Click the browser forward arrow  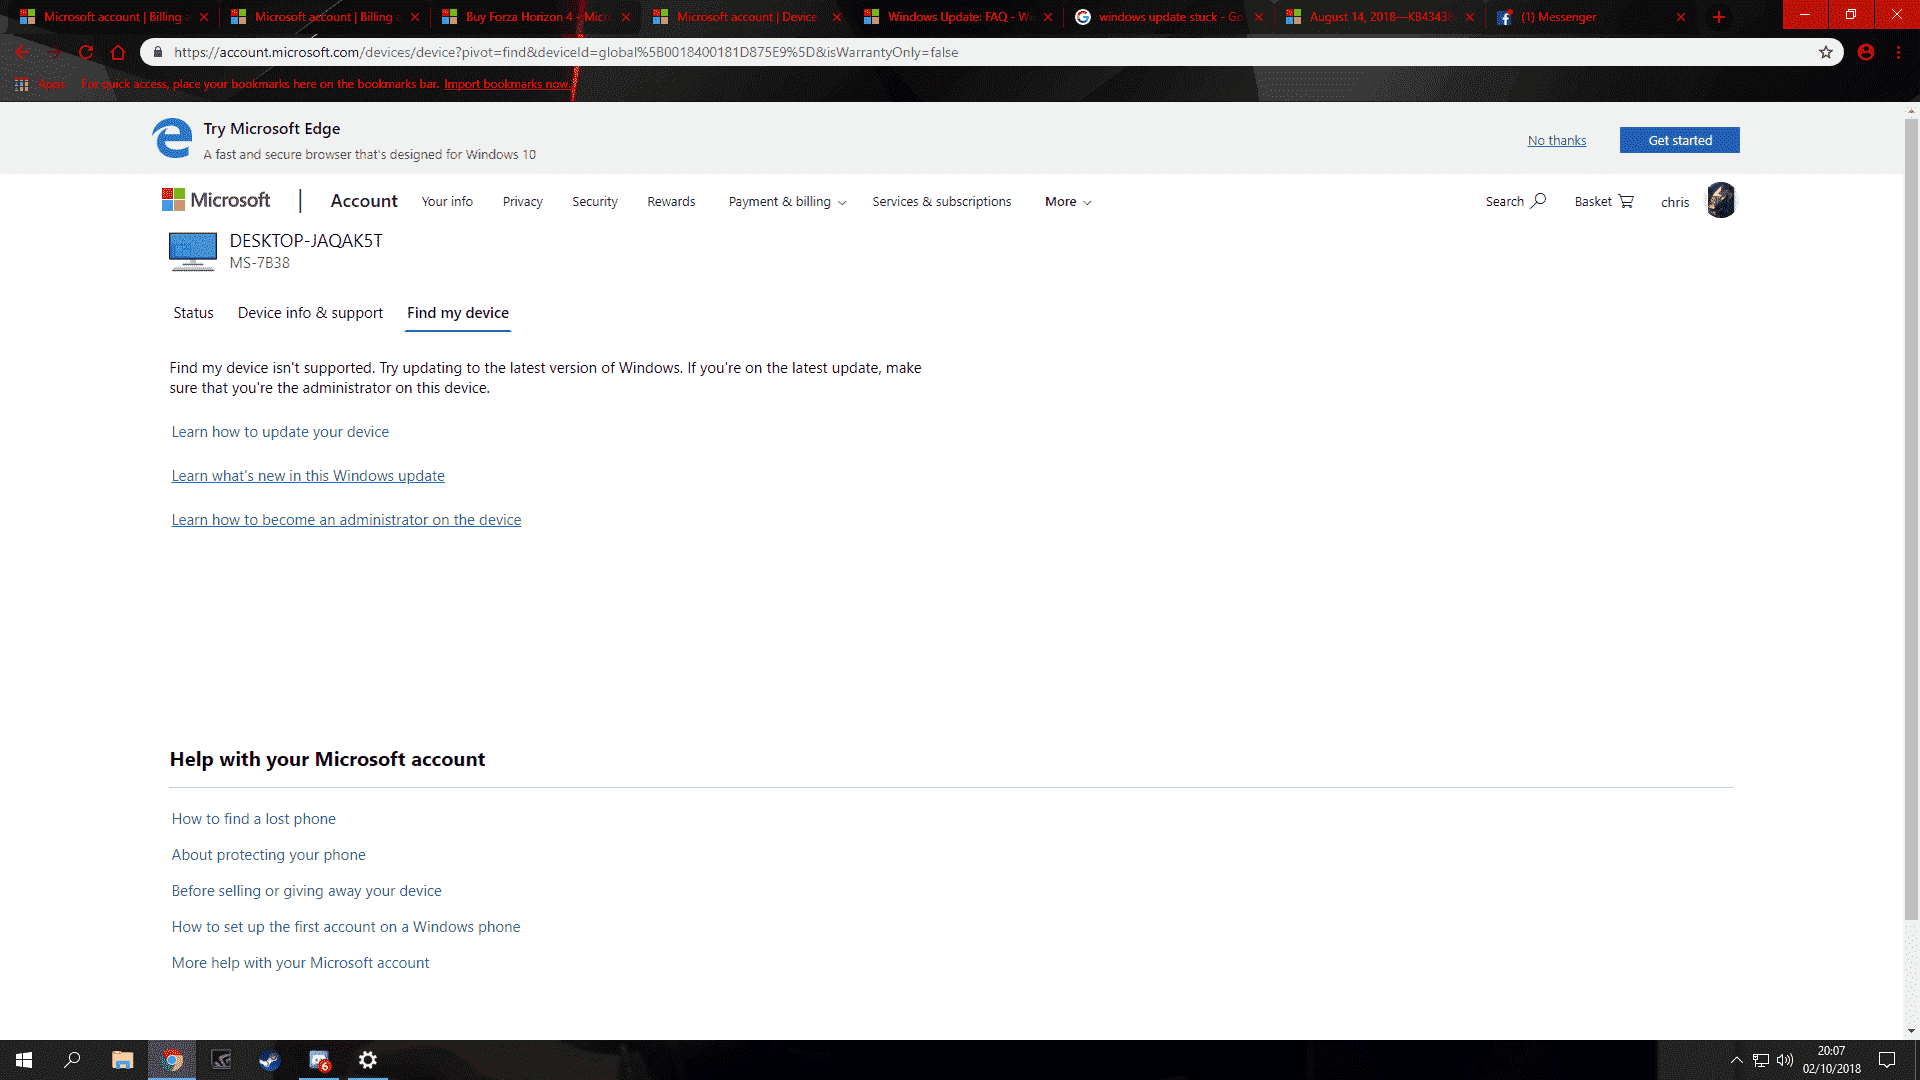(x=54, y=52)
